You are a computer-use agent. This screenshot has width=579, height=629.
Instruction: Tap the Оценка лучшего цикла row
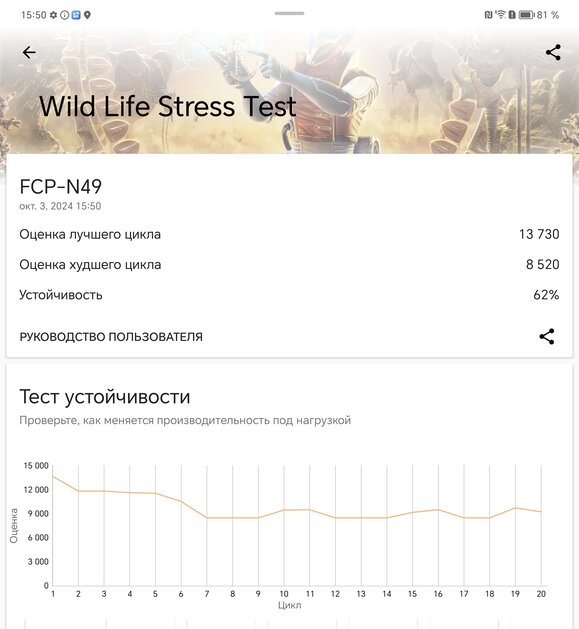point(289,234)
